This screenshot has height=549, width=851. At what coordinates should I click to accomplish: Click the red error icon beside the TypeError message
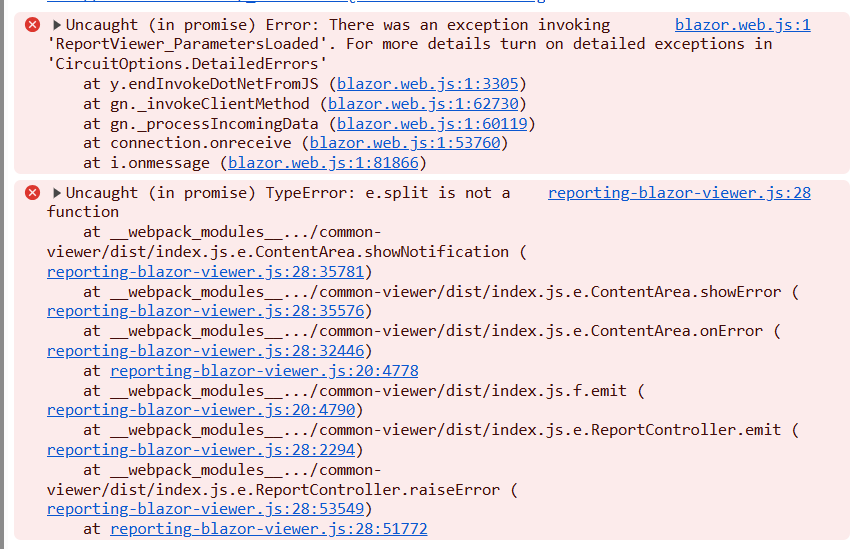click(32, 192)
